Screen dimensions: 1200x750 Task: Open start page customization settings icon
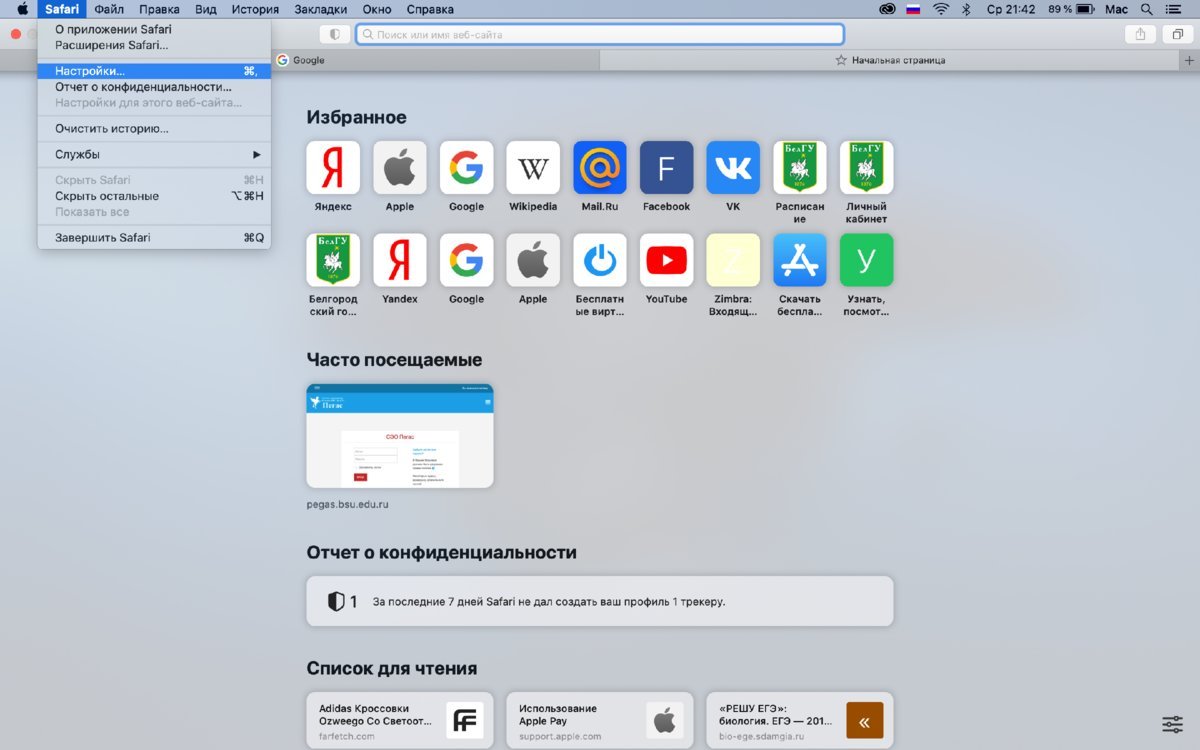click(x=1172, y=724)
